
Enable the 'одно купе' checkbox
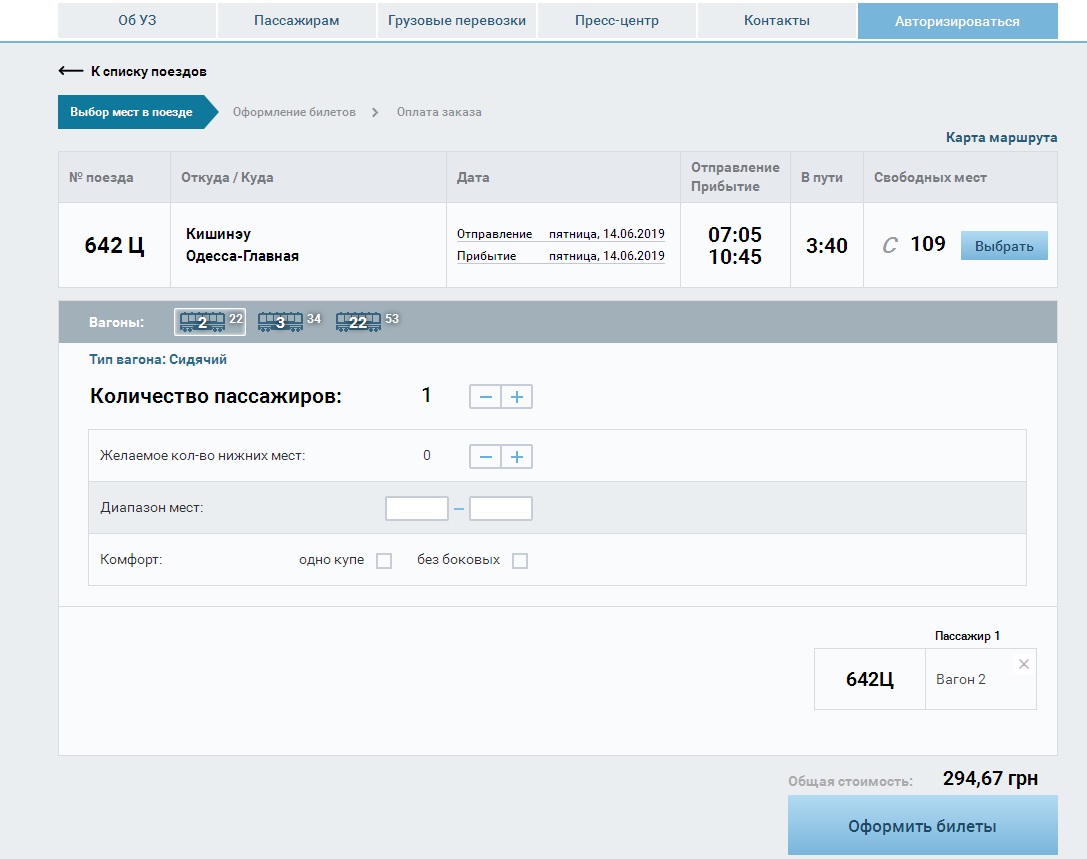point(384,561)
